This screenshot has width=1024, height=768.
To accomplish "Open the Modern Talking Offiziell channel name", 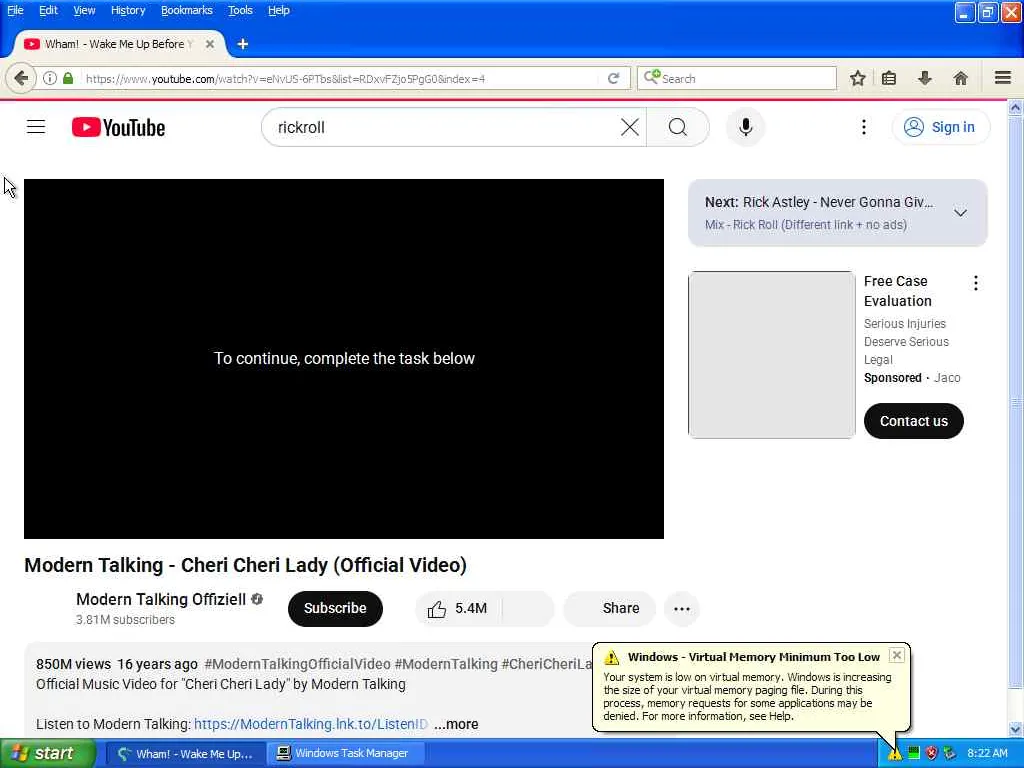I will (x=161, y=600).
